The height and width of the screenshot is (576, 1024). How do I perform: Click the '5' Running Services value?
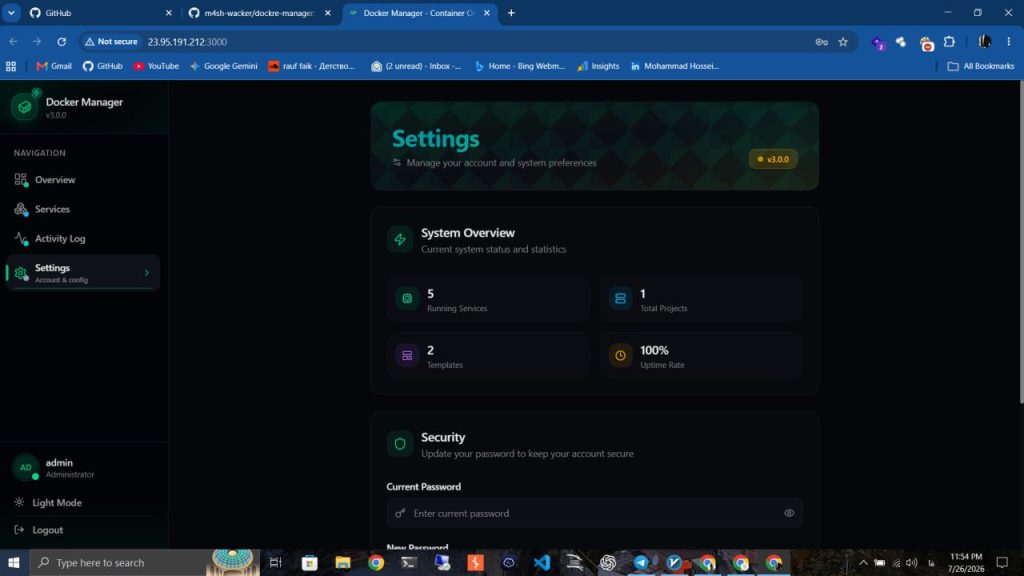coord(430,294)
